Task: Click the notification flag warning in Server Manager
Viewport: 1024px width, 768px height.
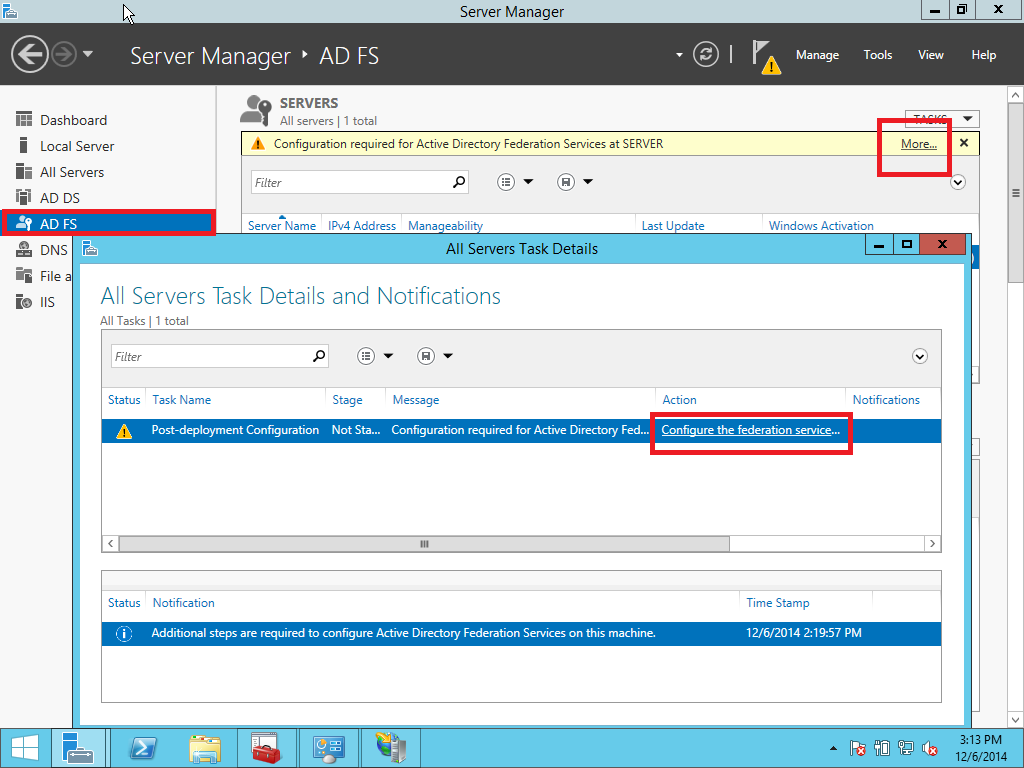Action: 764,54
